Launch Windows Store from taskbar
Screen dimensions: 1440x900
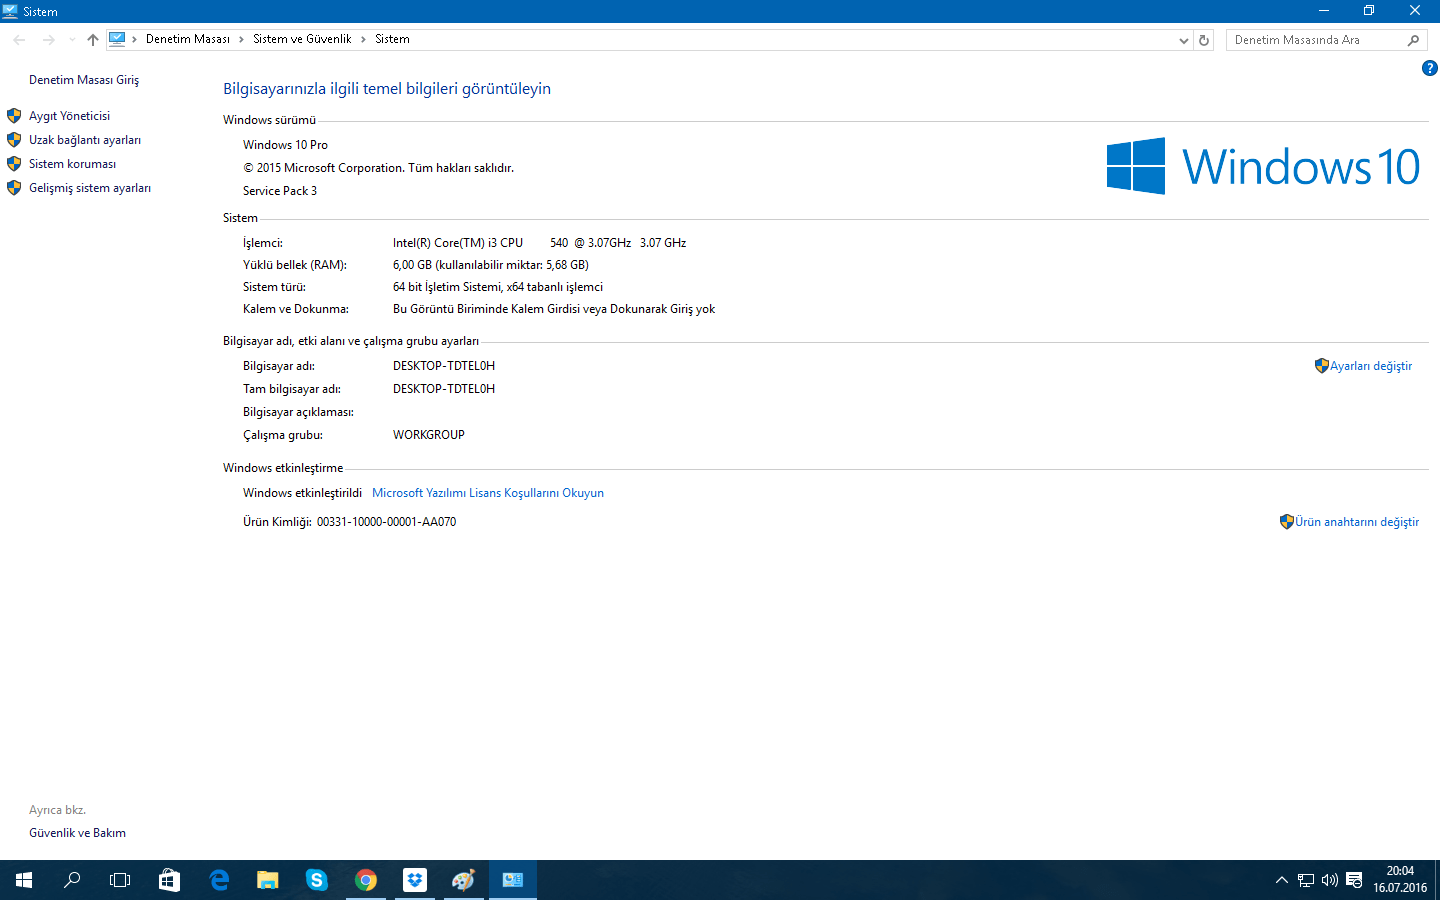(169, 880)
